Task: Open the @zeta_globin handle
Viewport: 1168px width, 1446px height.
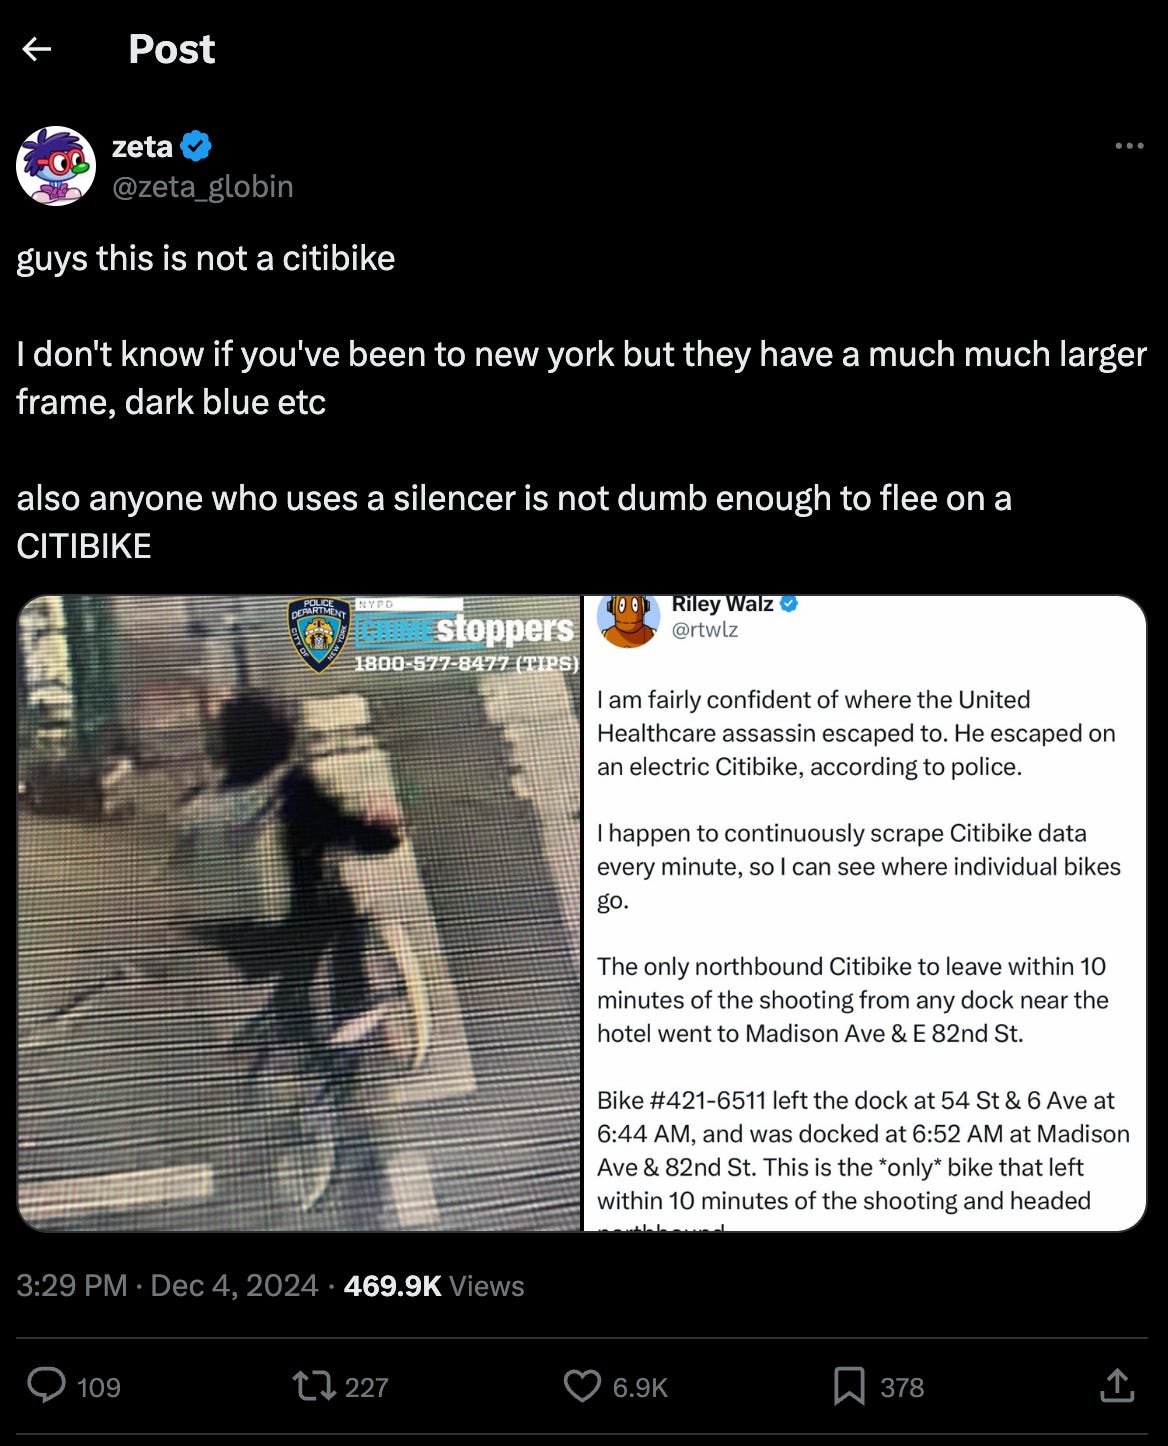Action: 203,187
